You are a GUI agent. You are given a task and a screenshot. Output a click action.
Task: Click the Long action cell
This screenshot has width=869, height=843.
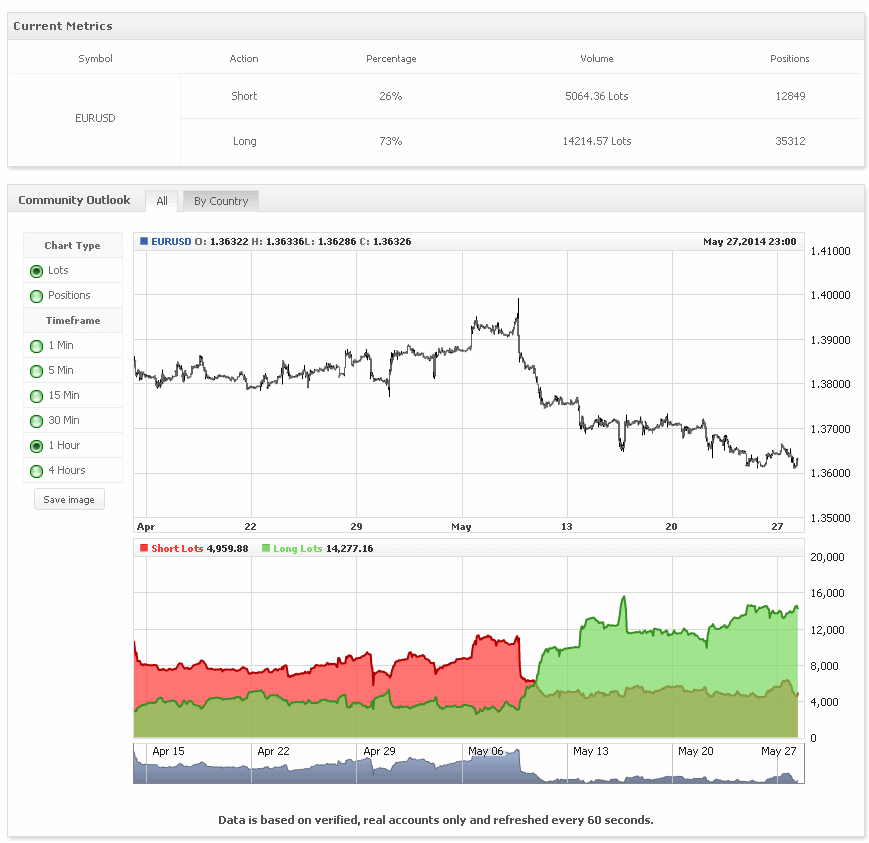tap(244, 141)
